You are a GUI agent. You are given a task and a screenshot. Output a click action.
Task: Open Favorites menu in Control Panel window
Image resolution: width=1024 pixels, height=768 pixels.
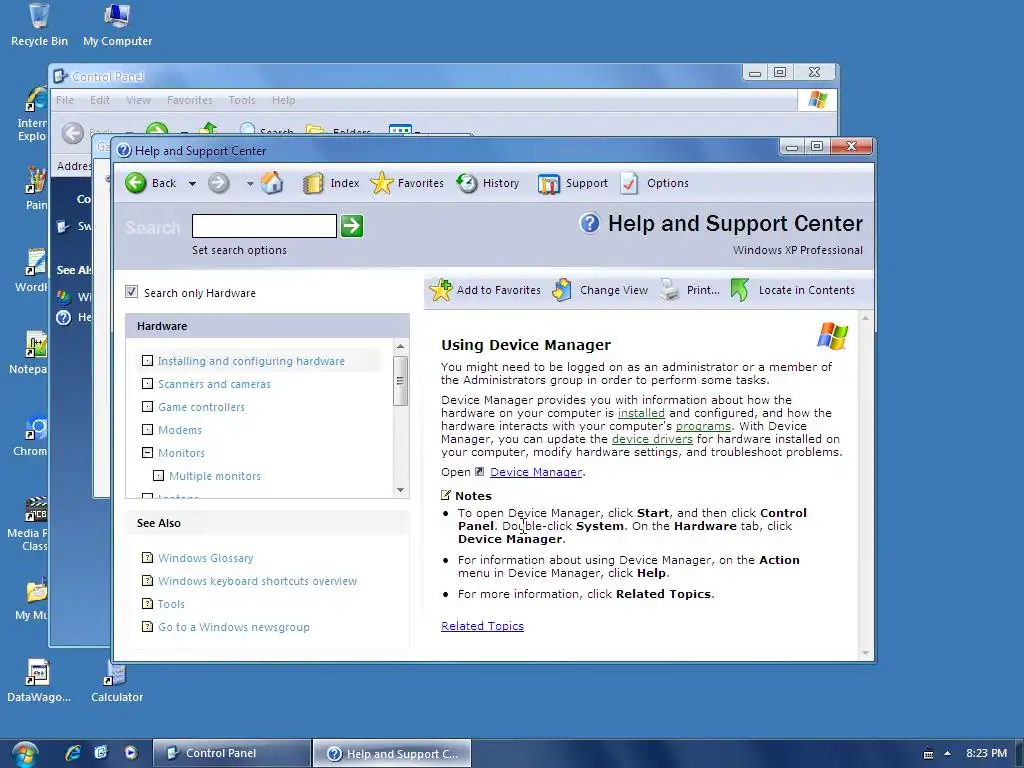click(189, 100)
